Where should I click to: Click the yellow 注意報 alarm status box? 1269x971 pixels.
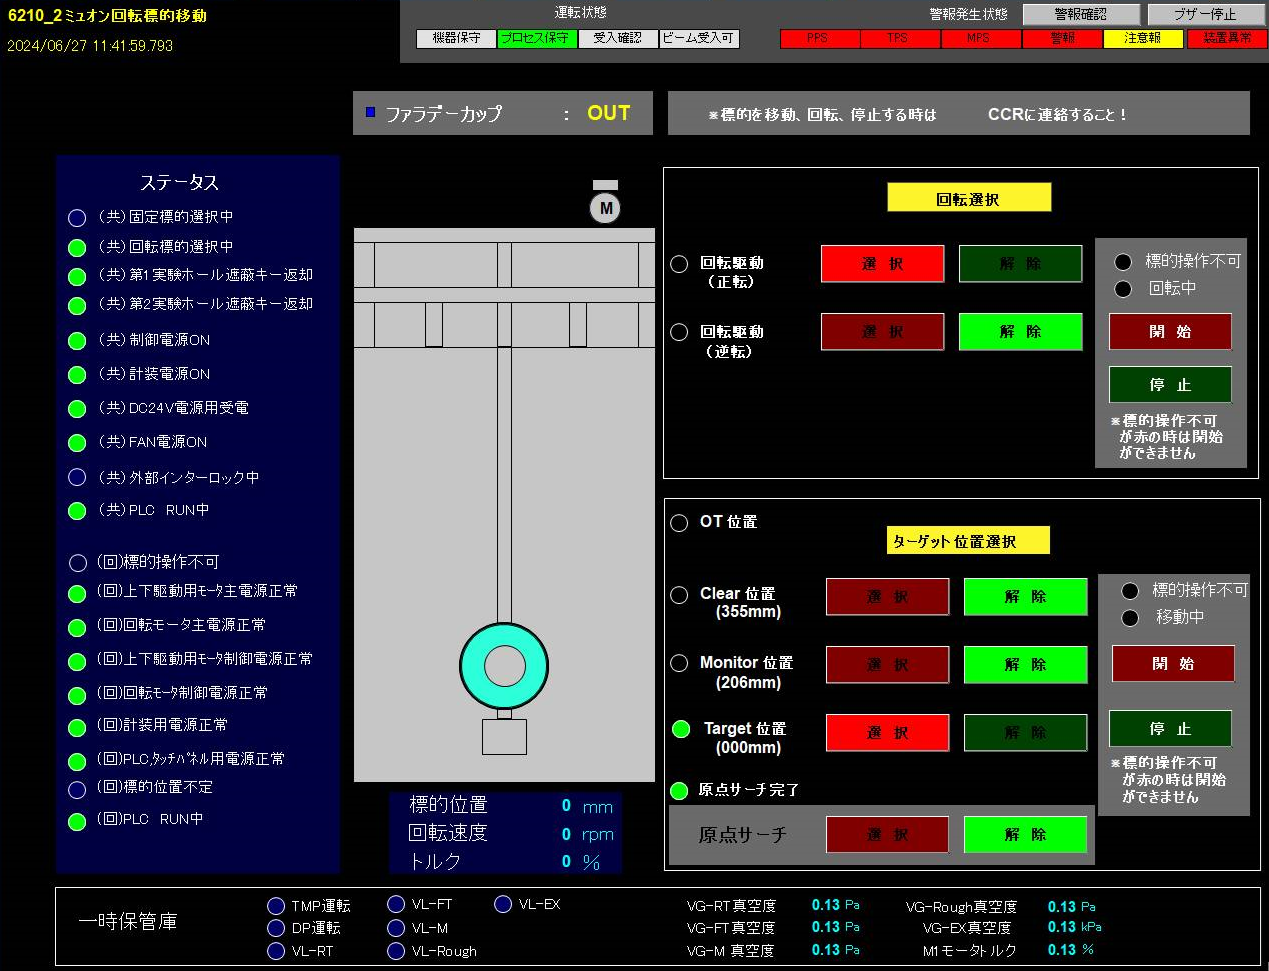pyautogui.click(x=1143, y=38)
